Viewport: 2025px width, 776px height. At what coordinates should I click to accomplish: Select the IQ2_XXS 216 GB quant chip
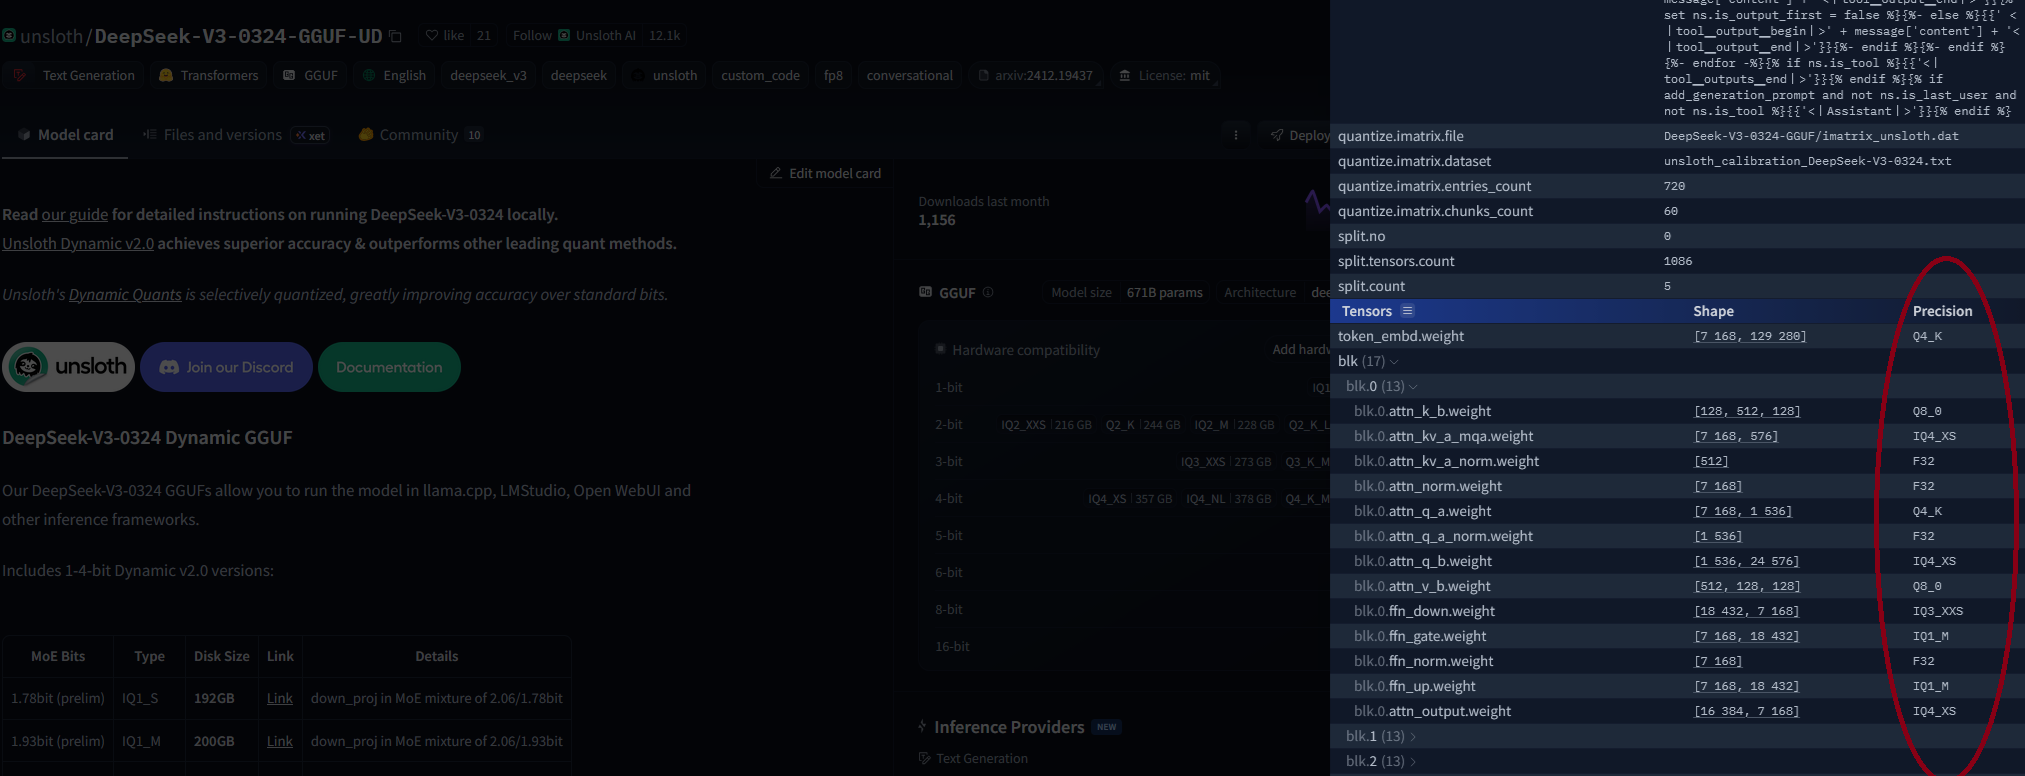[x=1046, y=425]
